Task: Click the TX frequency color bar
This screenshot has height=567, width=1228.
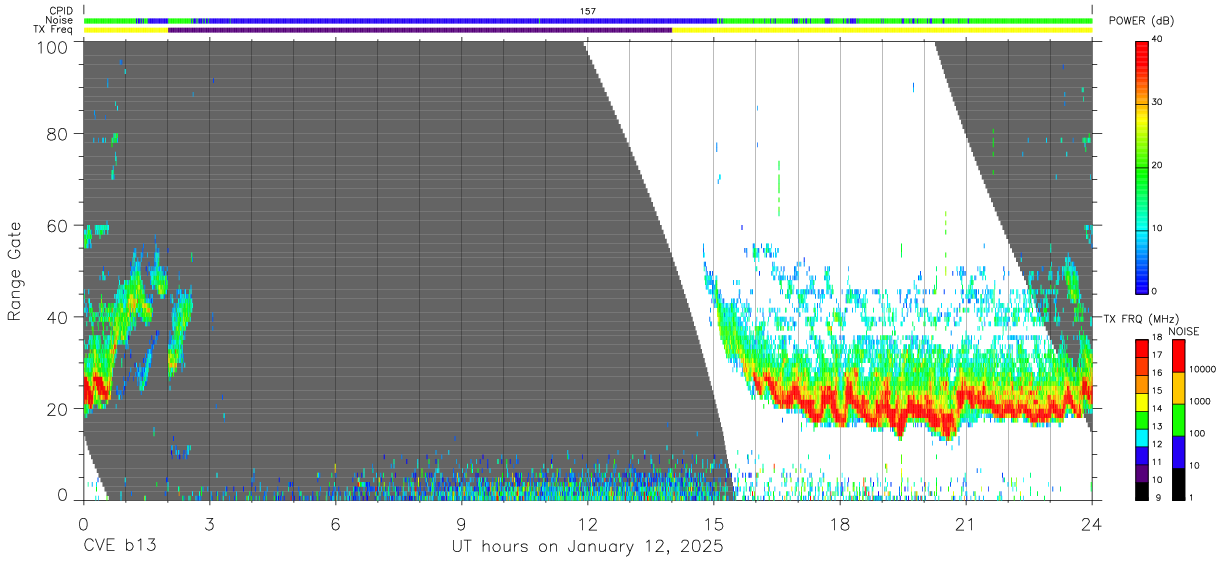Action: pyautogui.click(x=1142, y=420)
